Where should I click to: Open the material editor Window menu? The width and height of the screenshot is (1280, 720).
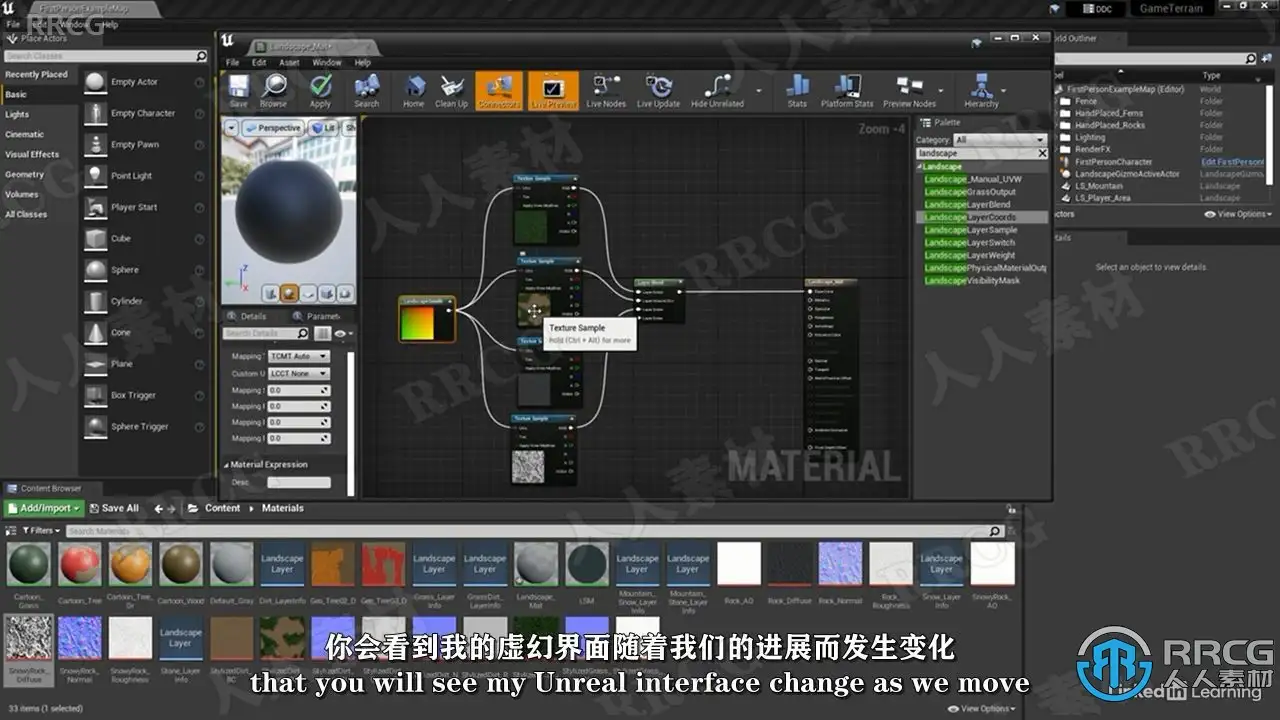(327, 62)
